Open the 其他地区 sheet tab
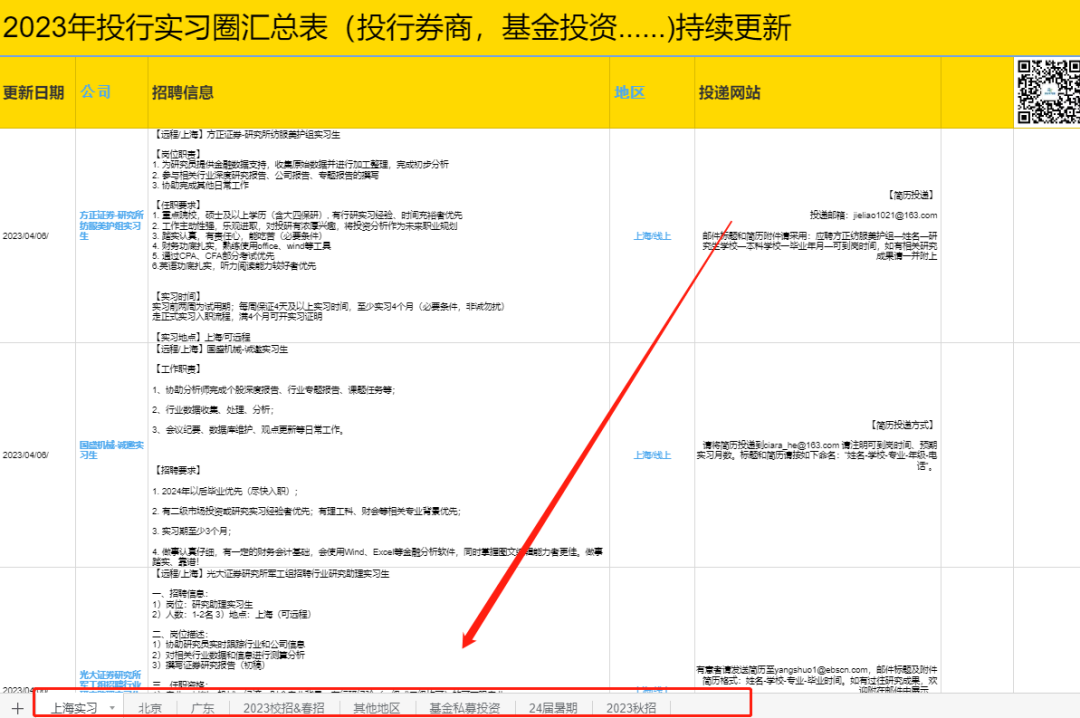Screen dimensions: 1080x718 click(377, 708)
